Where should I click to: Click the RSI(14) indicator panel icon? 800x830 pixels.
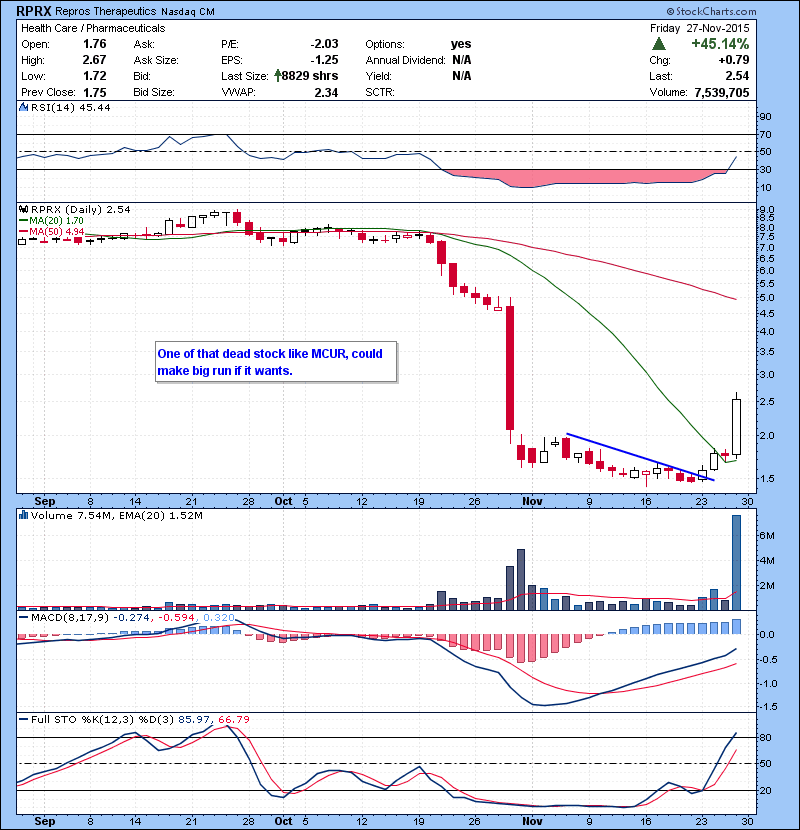point(23,107)
